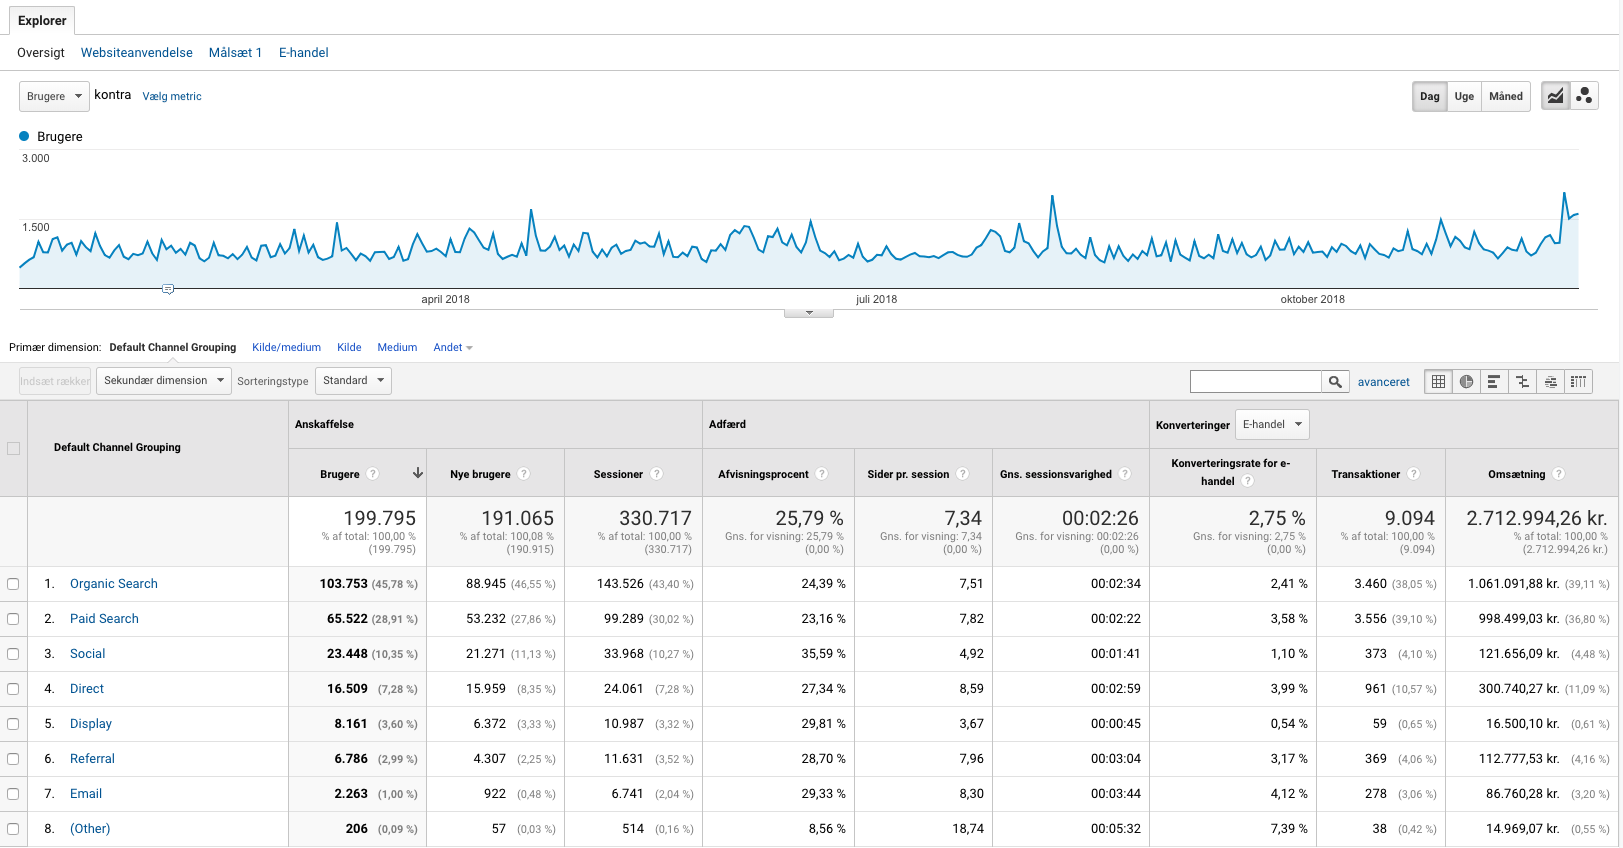Switch to the line chart view
1623x848 pixels.
point(1555,96)
